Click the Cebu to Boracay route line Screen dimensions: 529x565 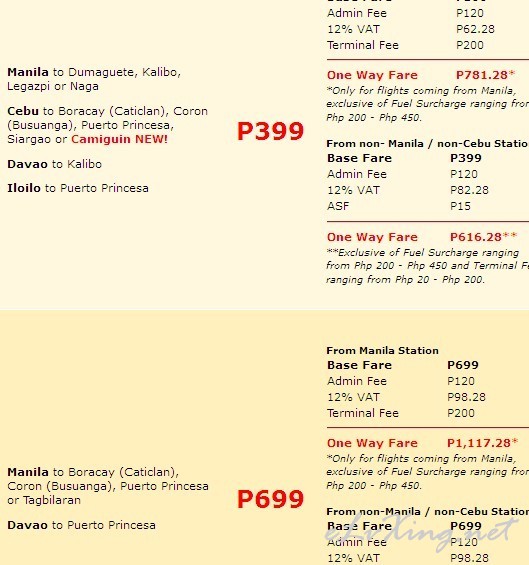107,111
